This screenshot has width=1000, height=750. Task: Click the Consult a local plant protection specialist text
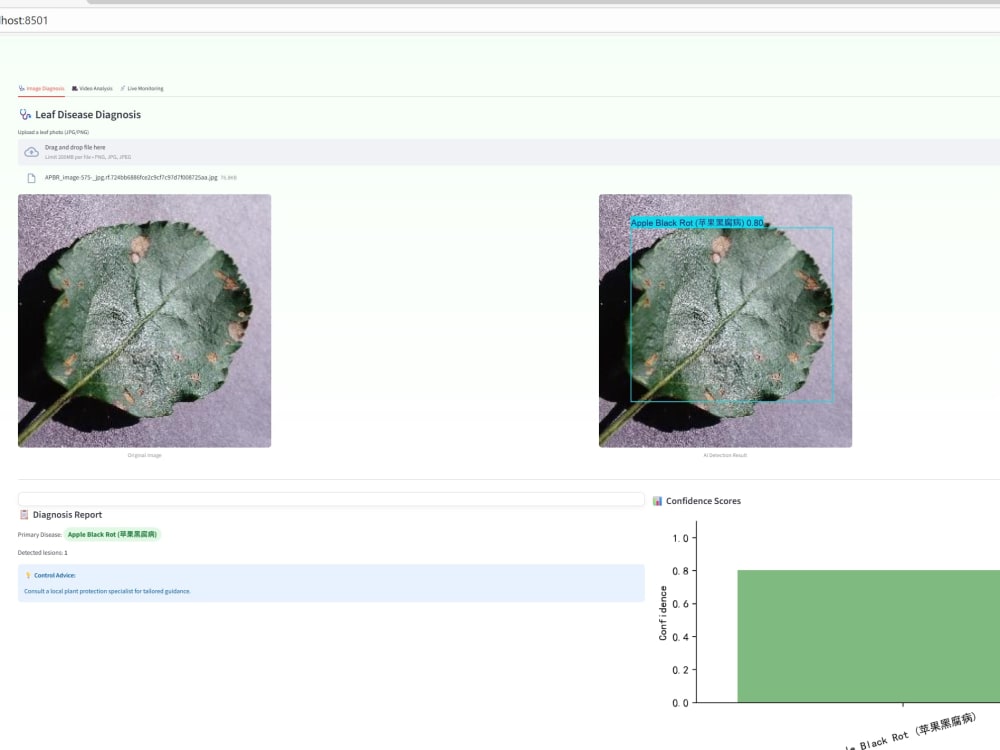click(107, 591)
